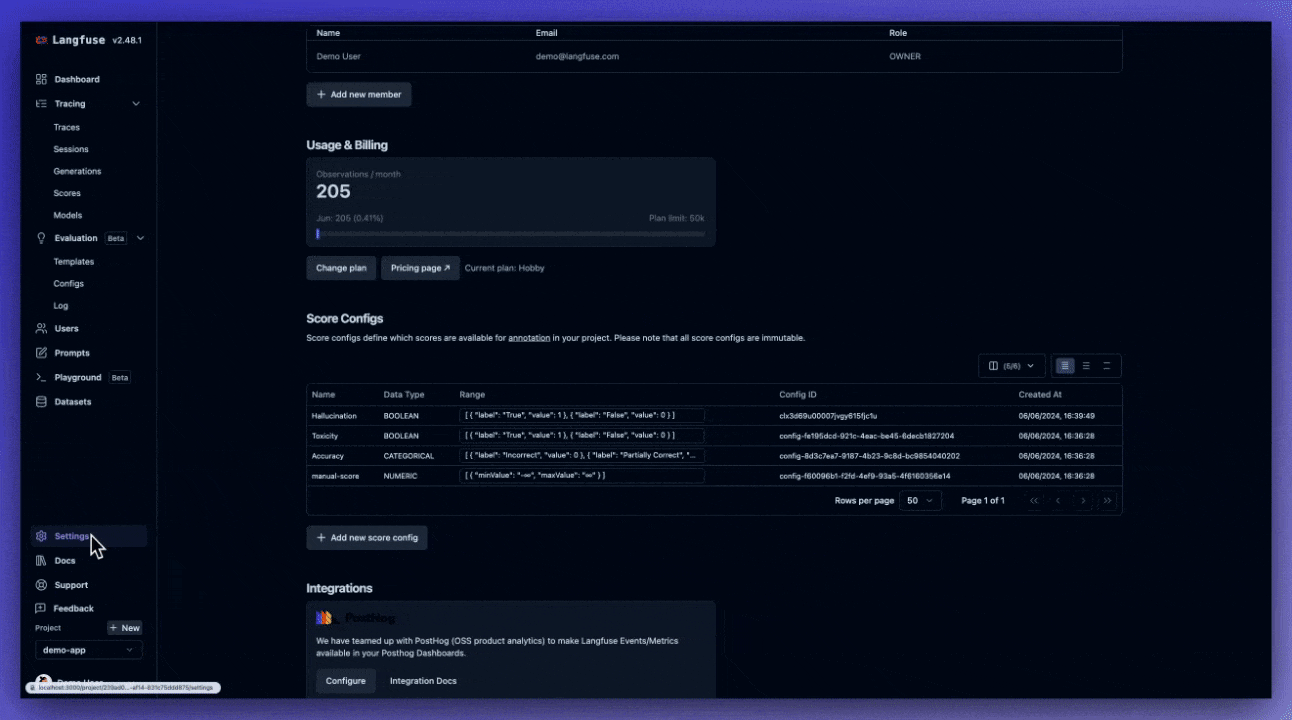Go to the last page of score configs
The height and width of the screenshot is (720, 1292).
coord(1107,500)
